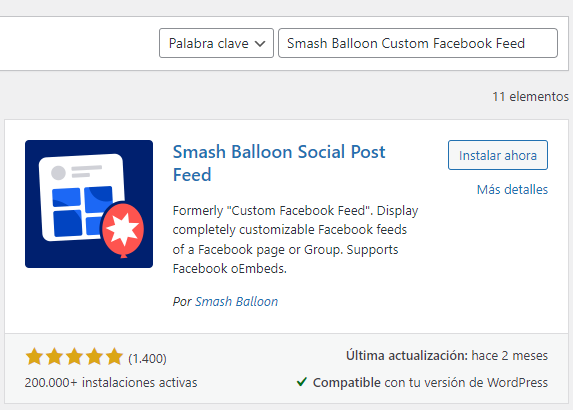
Task: Visit the Smash Balloon author link
Action: tap(236, 301)
